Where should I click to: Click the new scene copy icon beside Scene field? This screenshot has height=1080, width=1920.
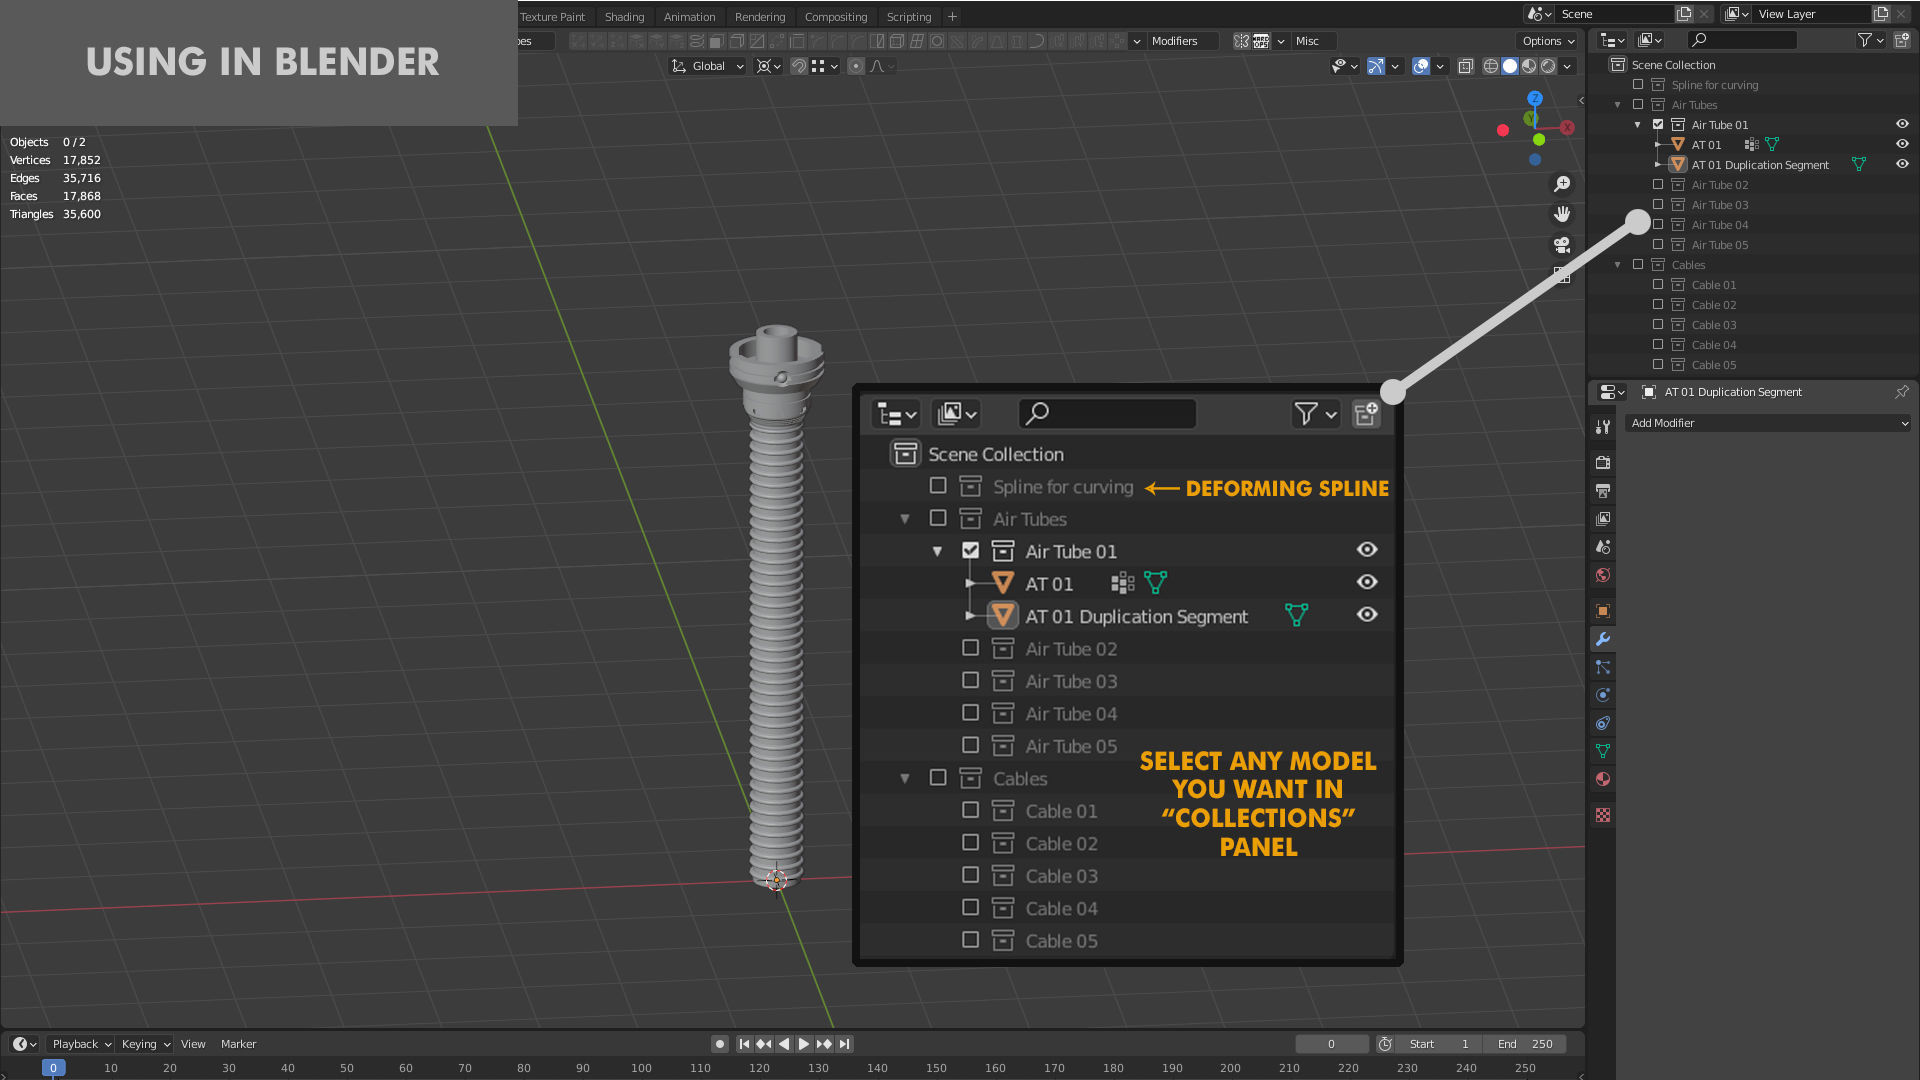click(1684, 14)
